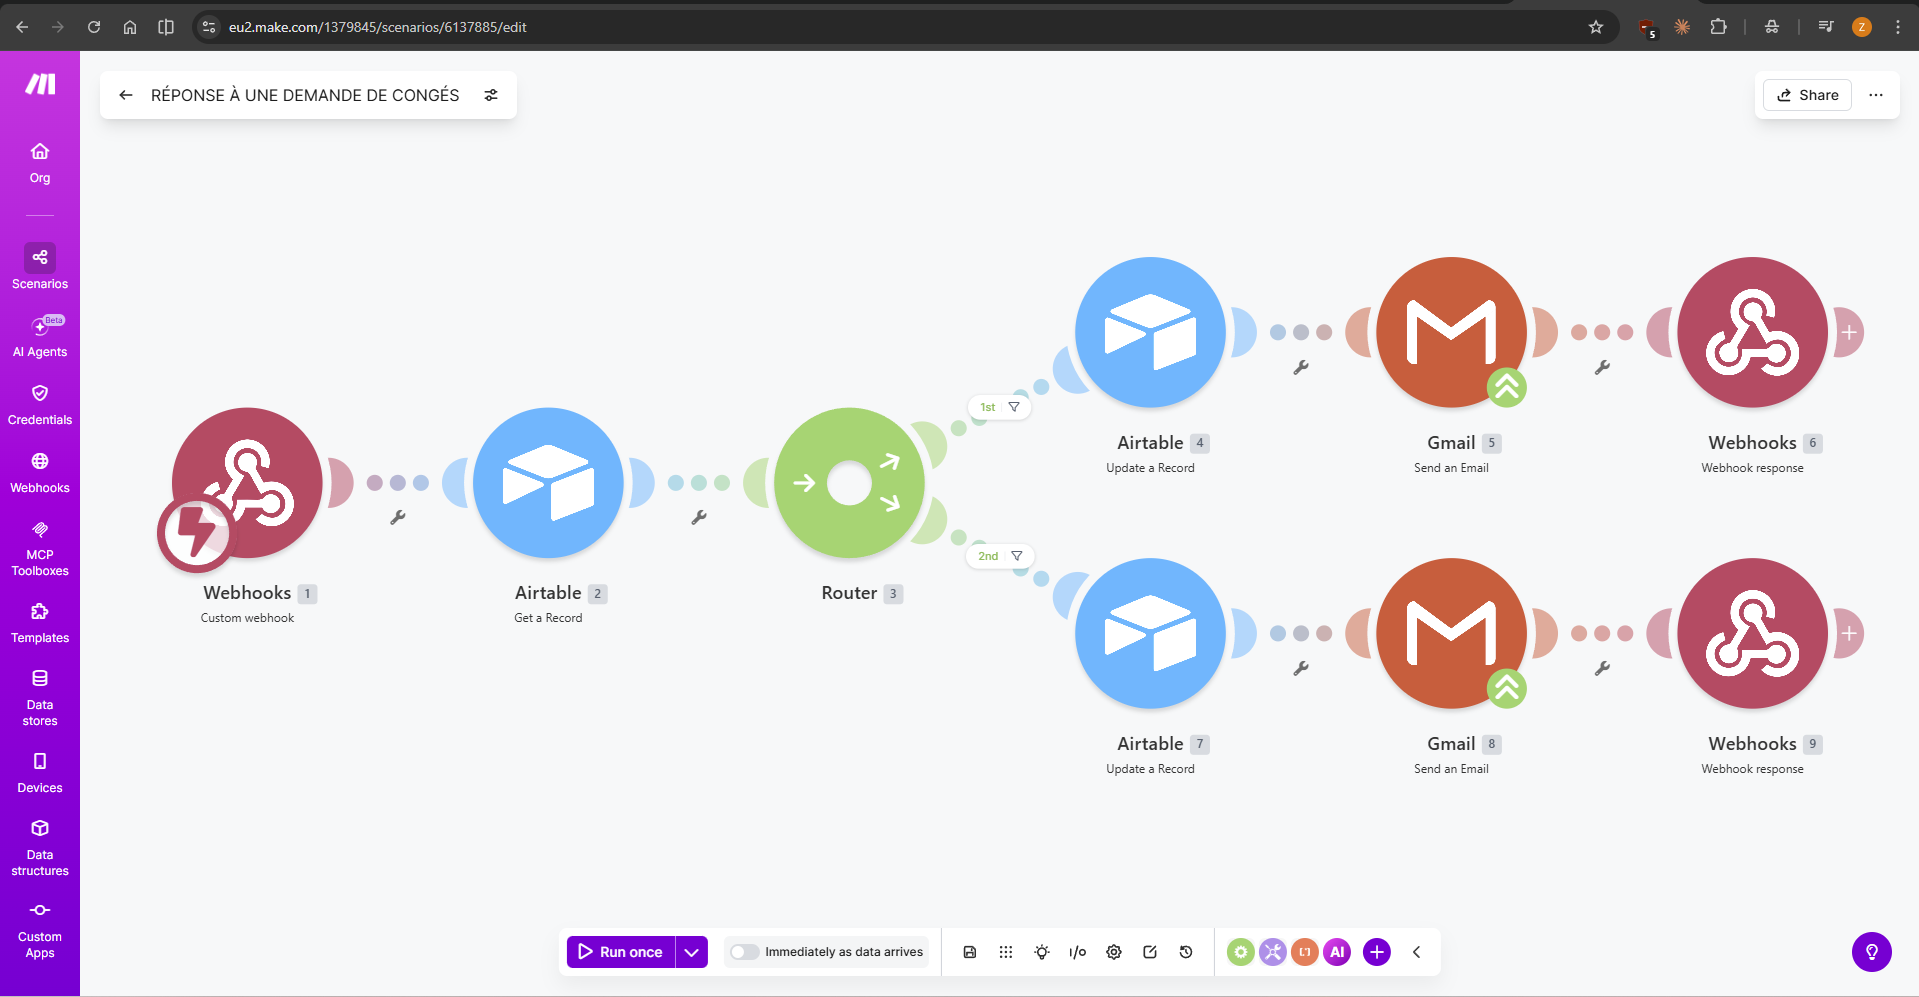Open the green Flow Control tools icon
The width and height of the screenshot is (1919, 997).
coord(1241,952)
